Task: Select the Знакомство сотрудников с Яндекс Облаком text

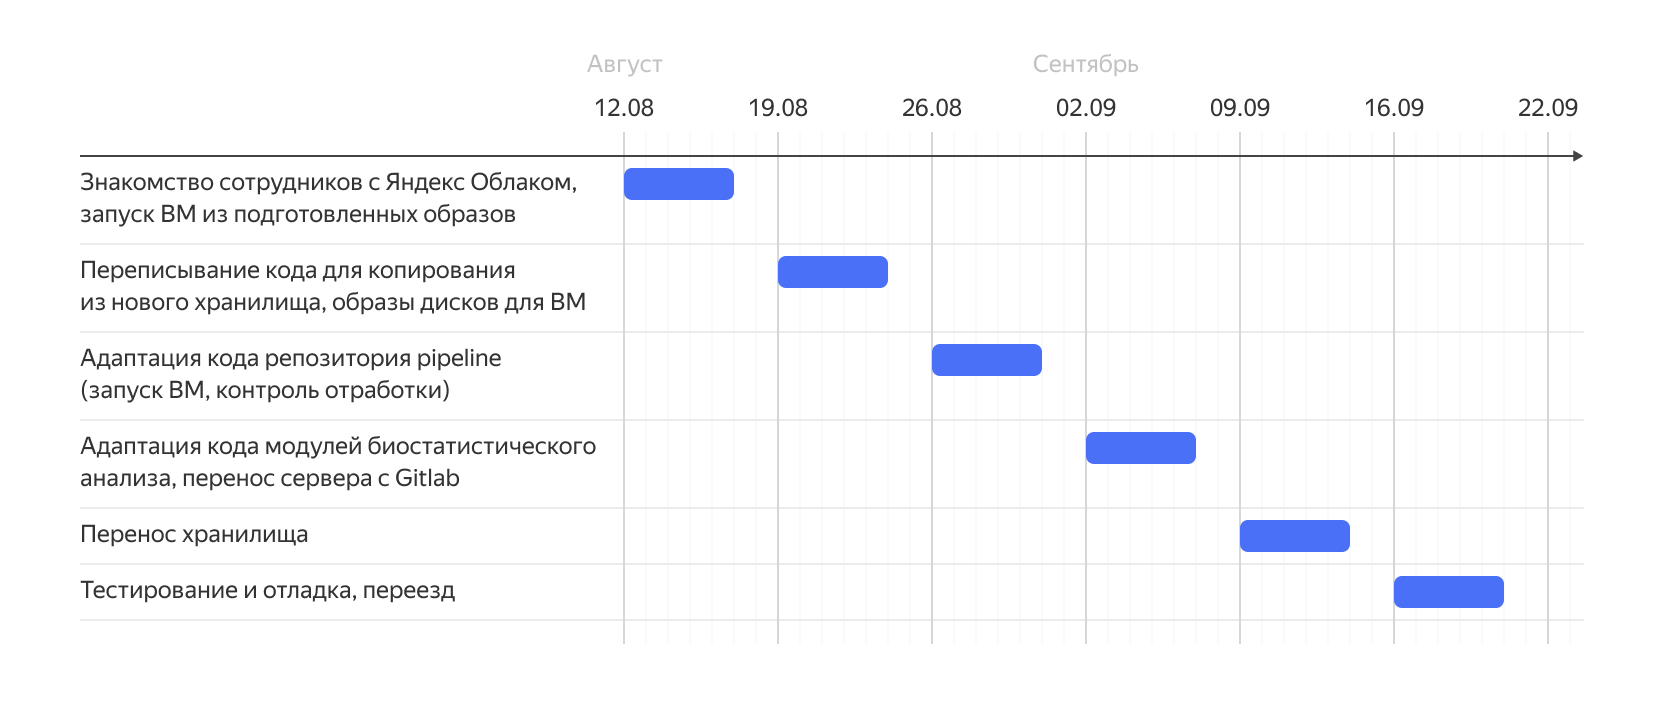Action: coord(328,183)
